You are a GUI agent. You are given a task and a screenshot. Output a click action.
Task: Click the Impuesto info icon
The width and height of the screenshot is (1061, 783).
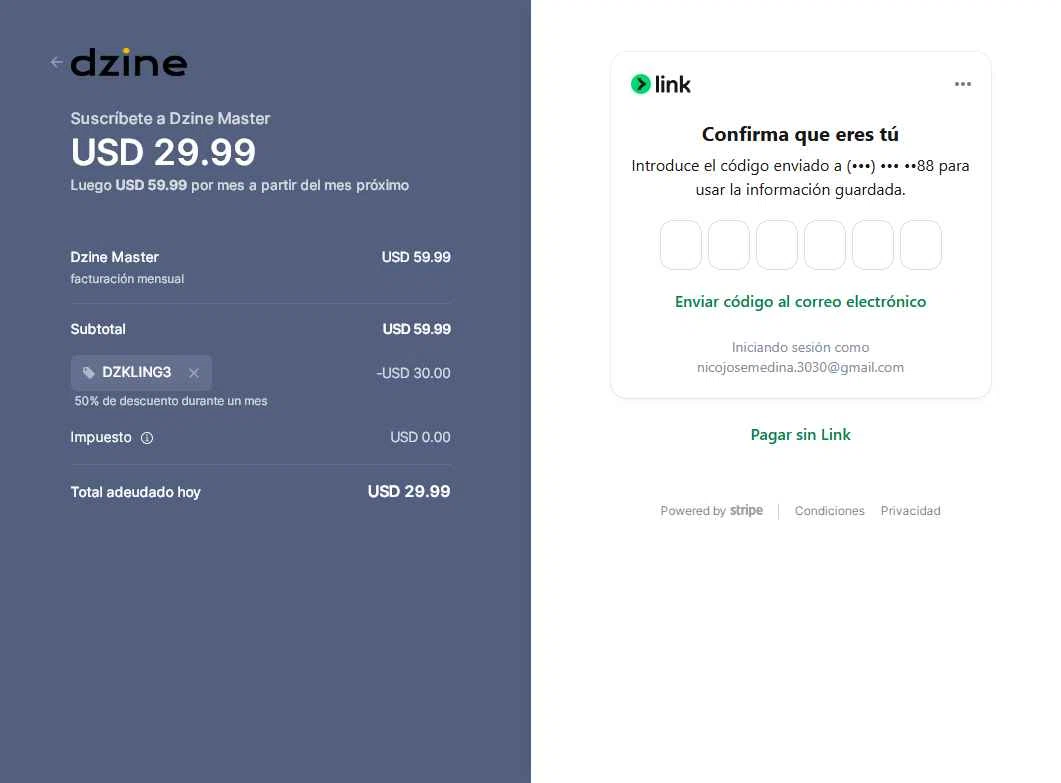click(147, 438)
